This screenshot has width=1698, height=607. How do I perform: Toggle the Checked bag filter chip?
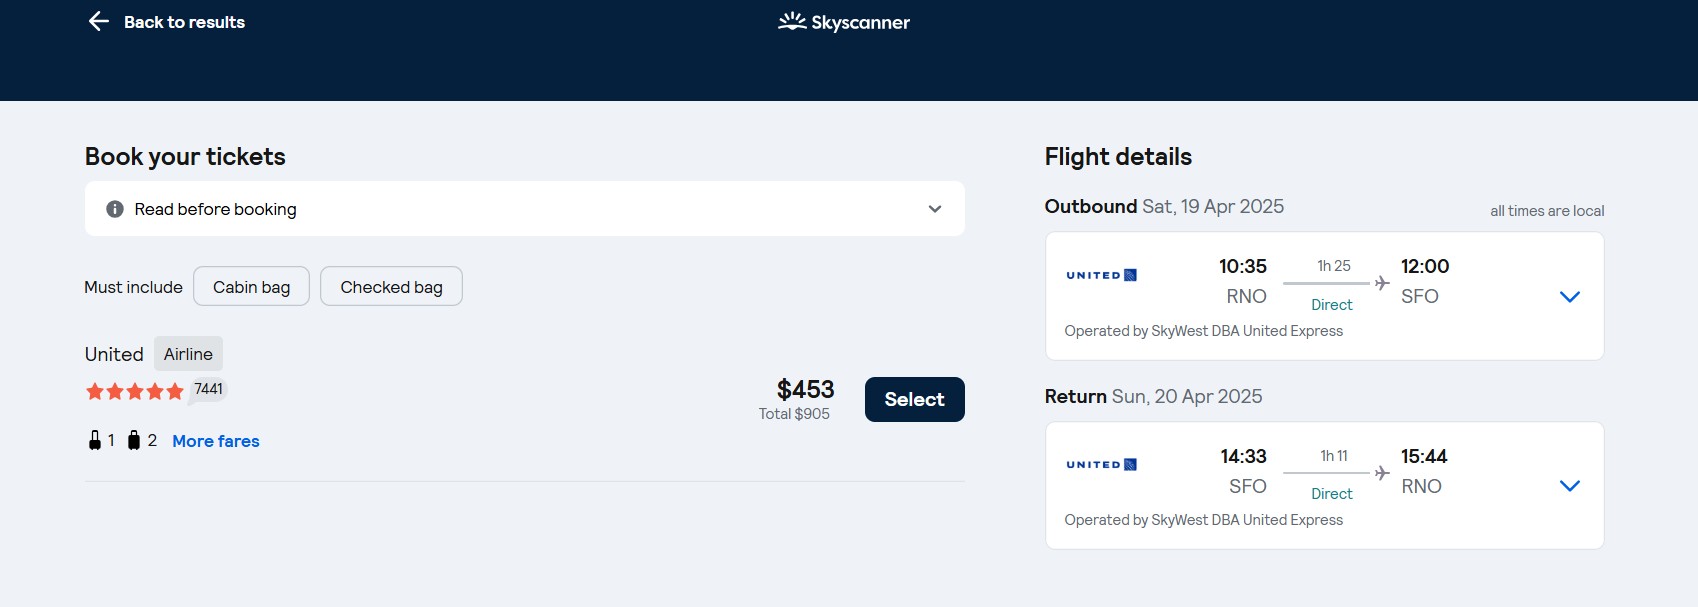coord(391,287)
